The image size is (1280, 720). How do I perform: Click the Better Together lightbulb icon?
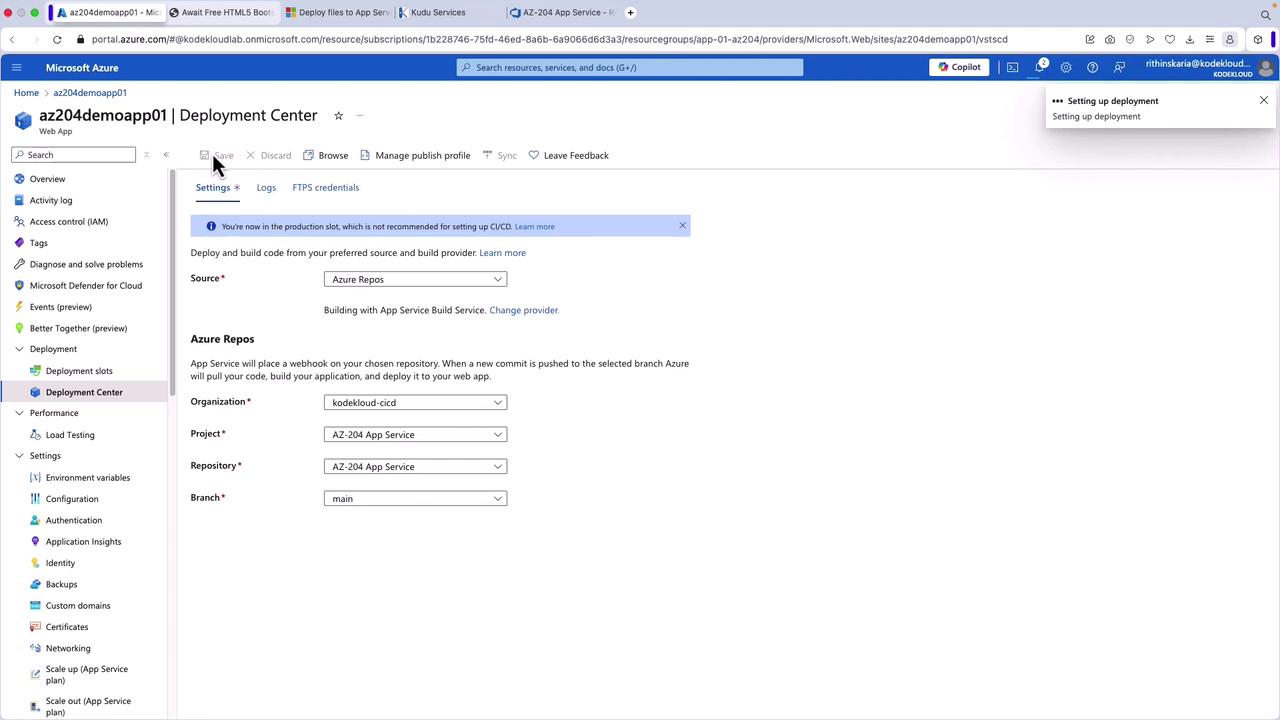[x=19, y=328]
